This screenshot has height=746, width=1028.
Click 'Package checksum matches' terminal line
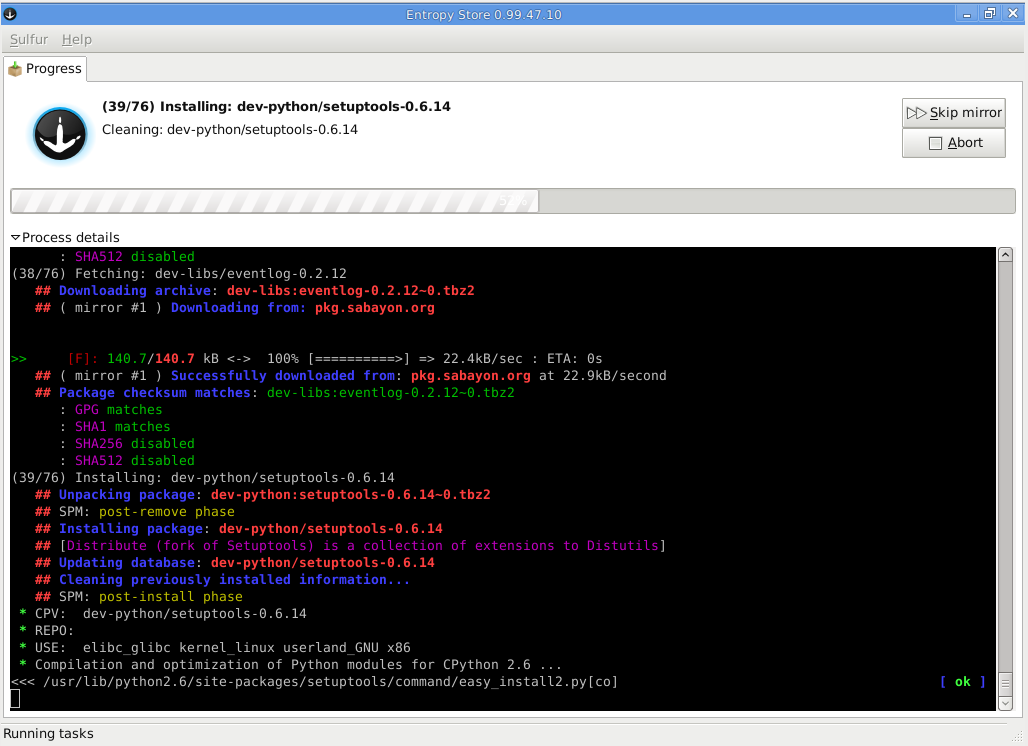coord(275,393)
